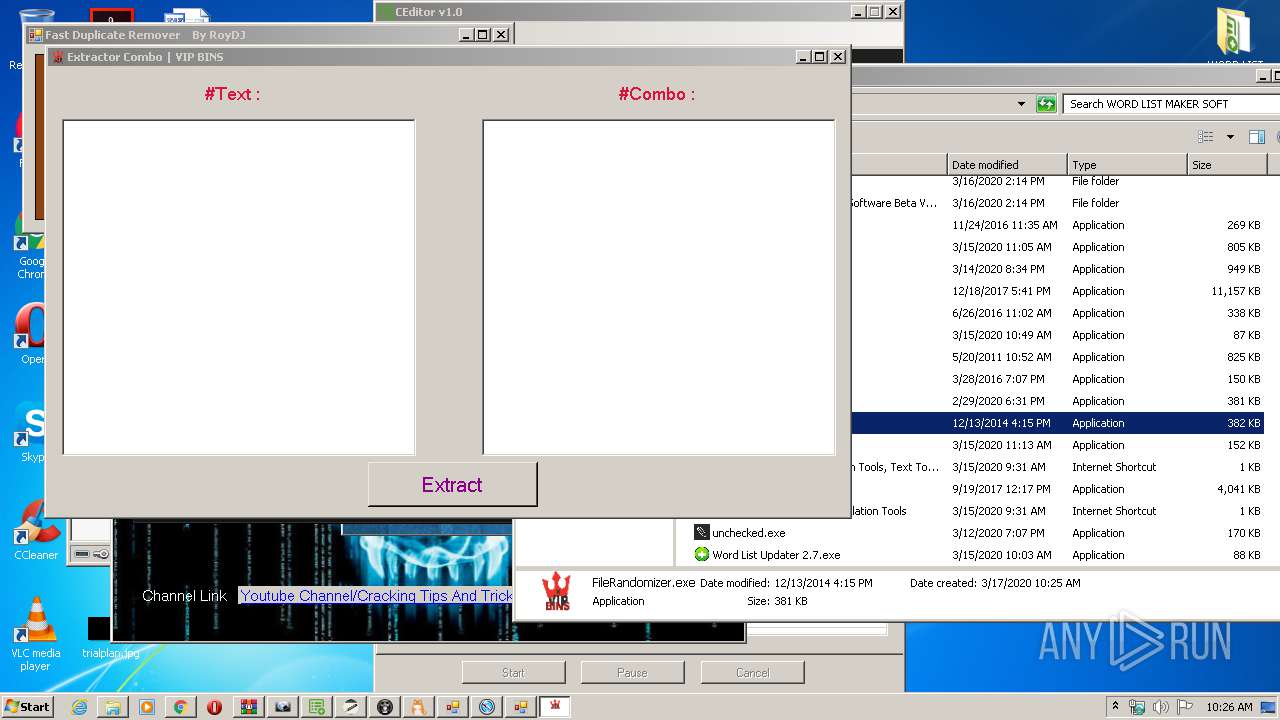
Task: Open the volume control in system tray
Action: [x=1161, y=707]
